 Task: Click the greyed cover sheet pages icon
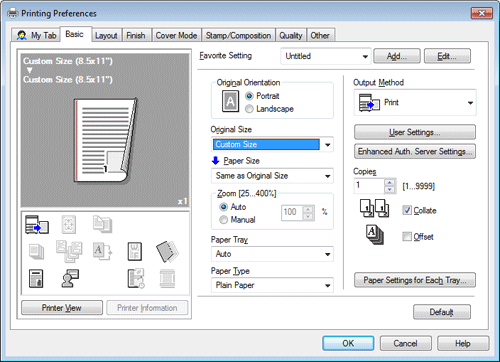[102, 224]
